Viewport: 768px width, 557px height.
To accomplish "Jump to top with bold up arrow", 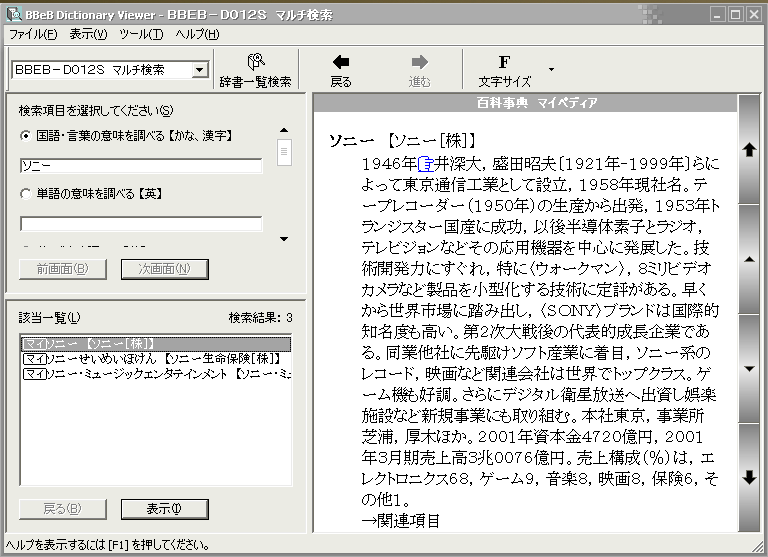I will [749, 149].
